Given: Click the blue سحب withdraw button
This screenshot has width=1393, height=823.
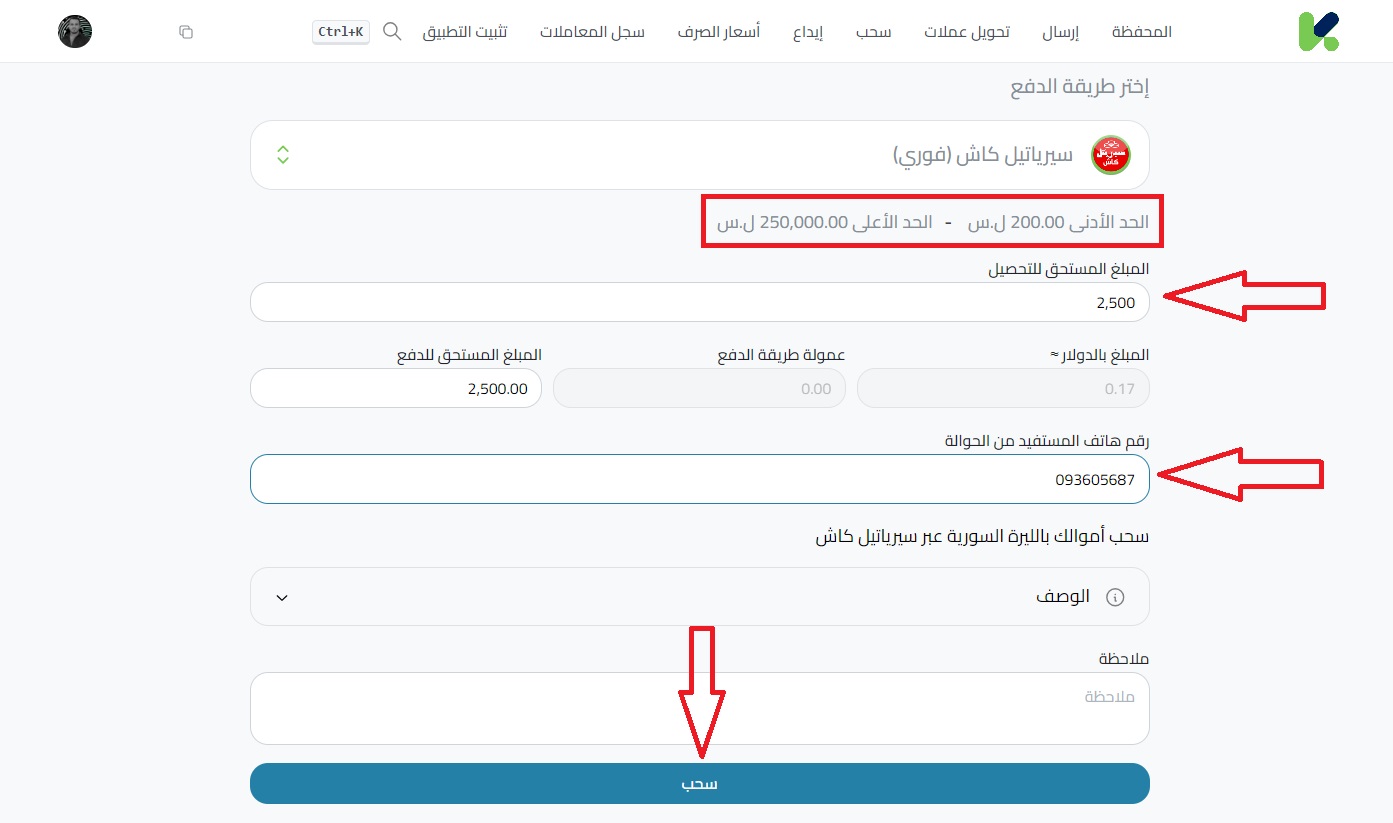Looking at the screenshot, I should click(700, 784).
